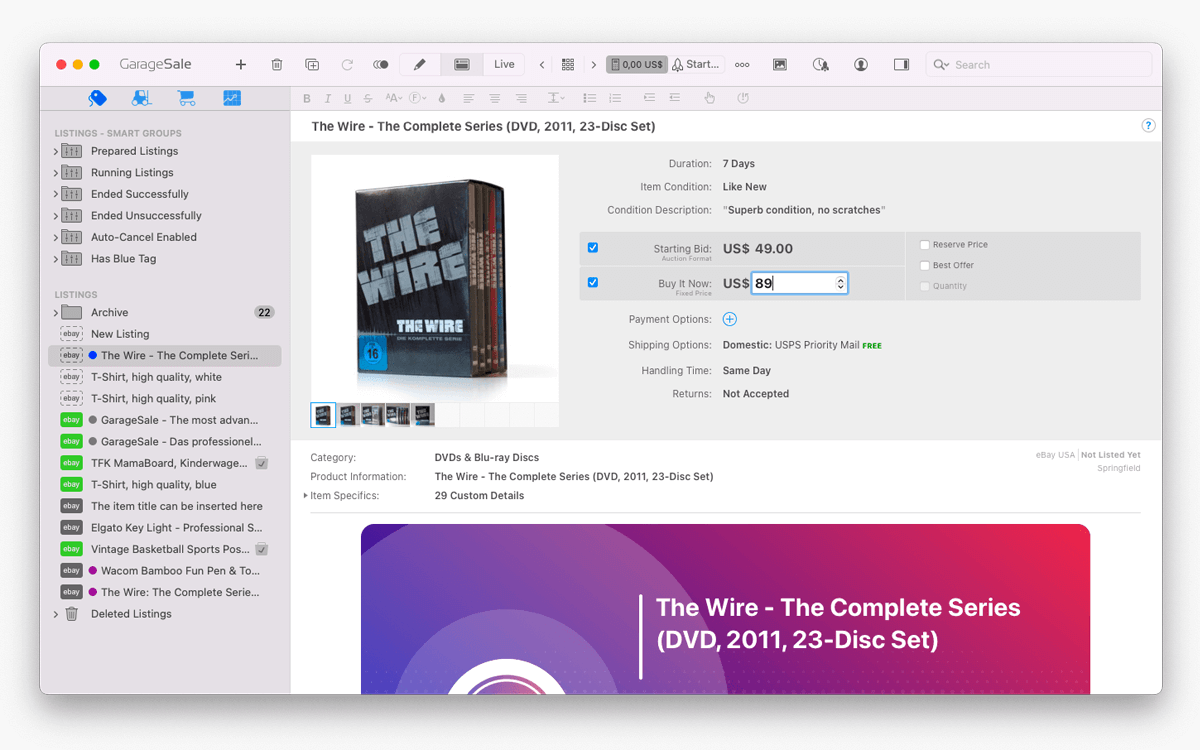The image size is (1200, 750).
Task: Click the help question mark button
Action: (x=1148, y=126)
